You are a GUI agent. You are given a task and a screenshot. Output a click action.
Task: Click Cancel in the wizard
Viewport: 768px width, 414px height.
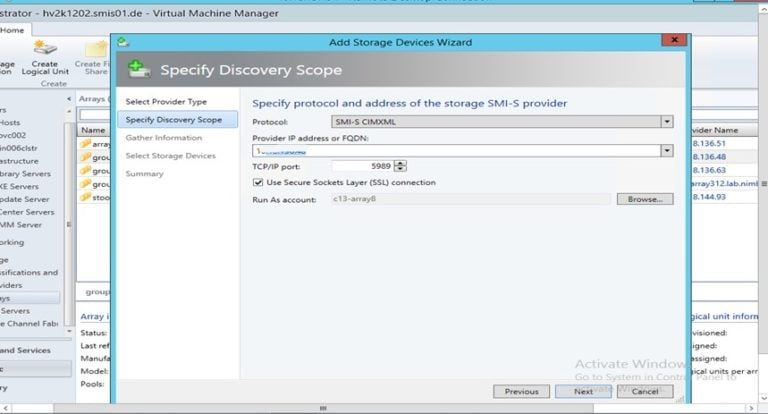[x=645, y=391]
